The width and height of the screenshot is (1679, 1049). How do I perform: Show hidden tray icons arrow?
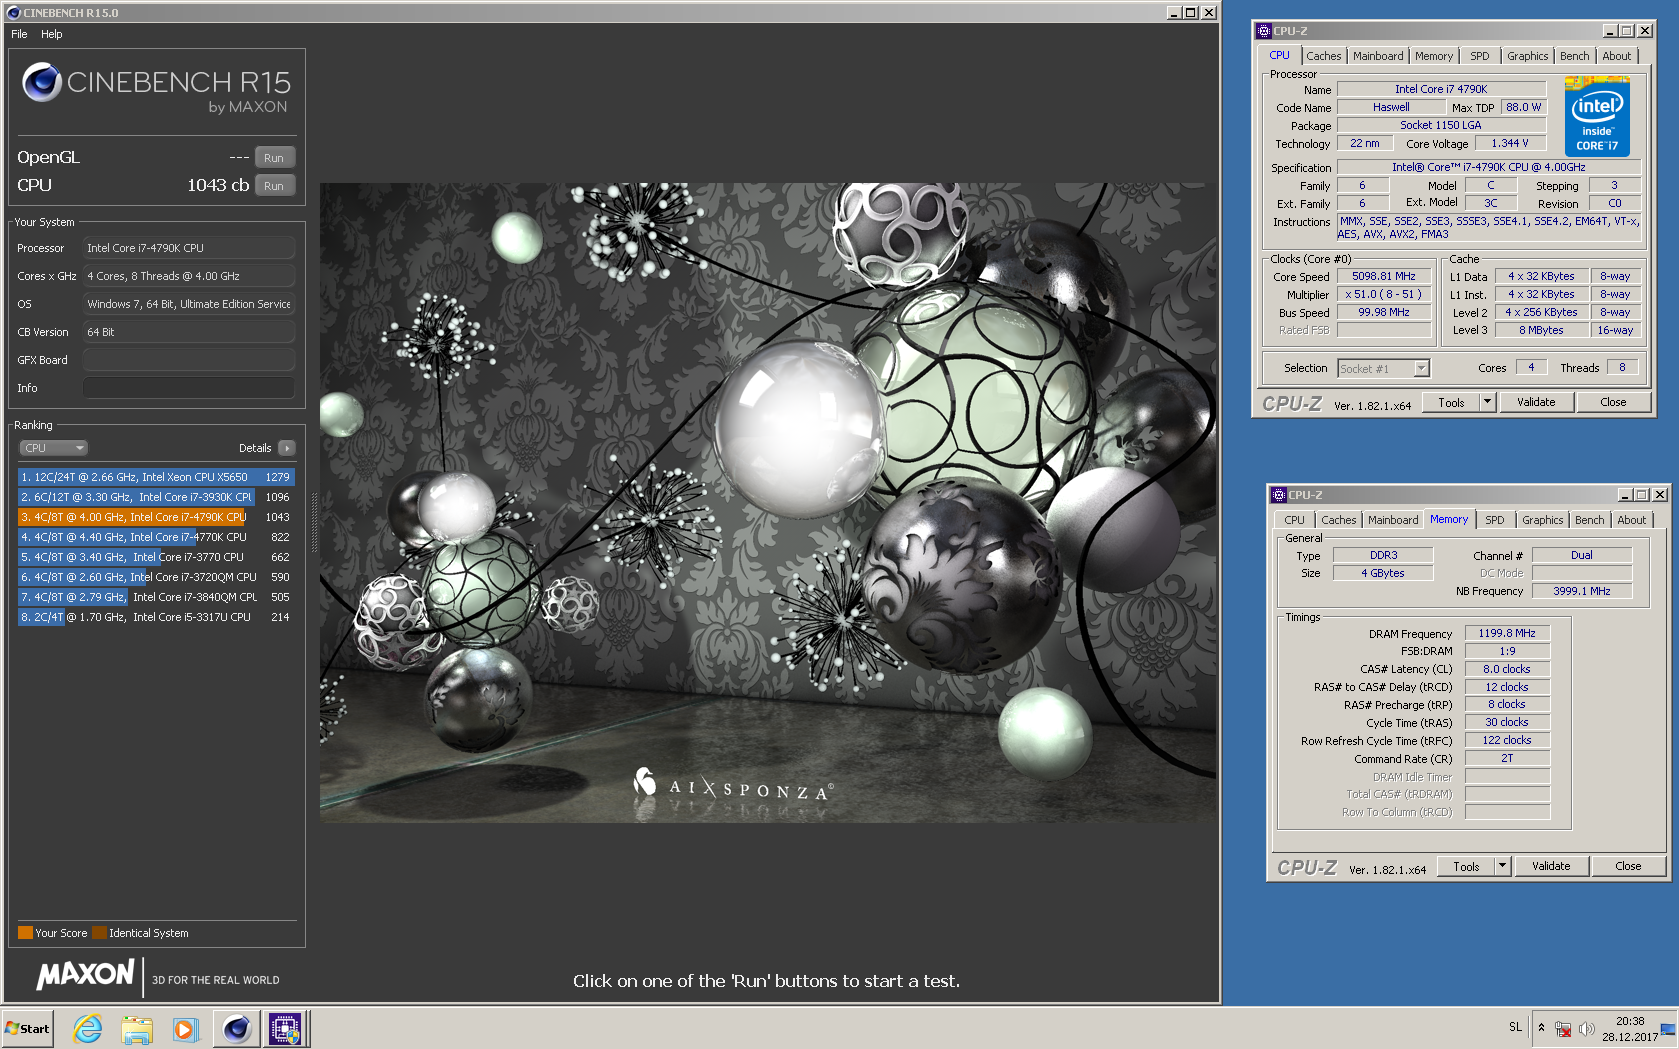point(1541,1028)
